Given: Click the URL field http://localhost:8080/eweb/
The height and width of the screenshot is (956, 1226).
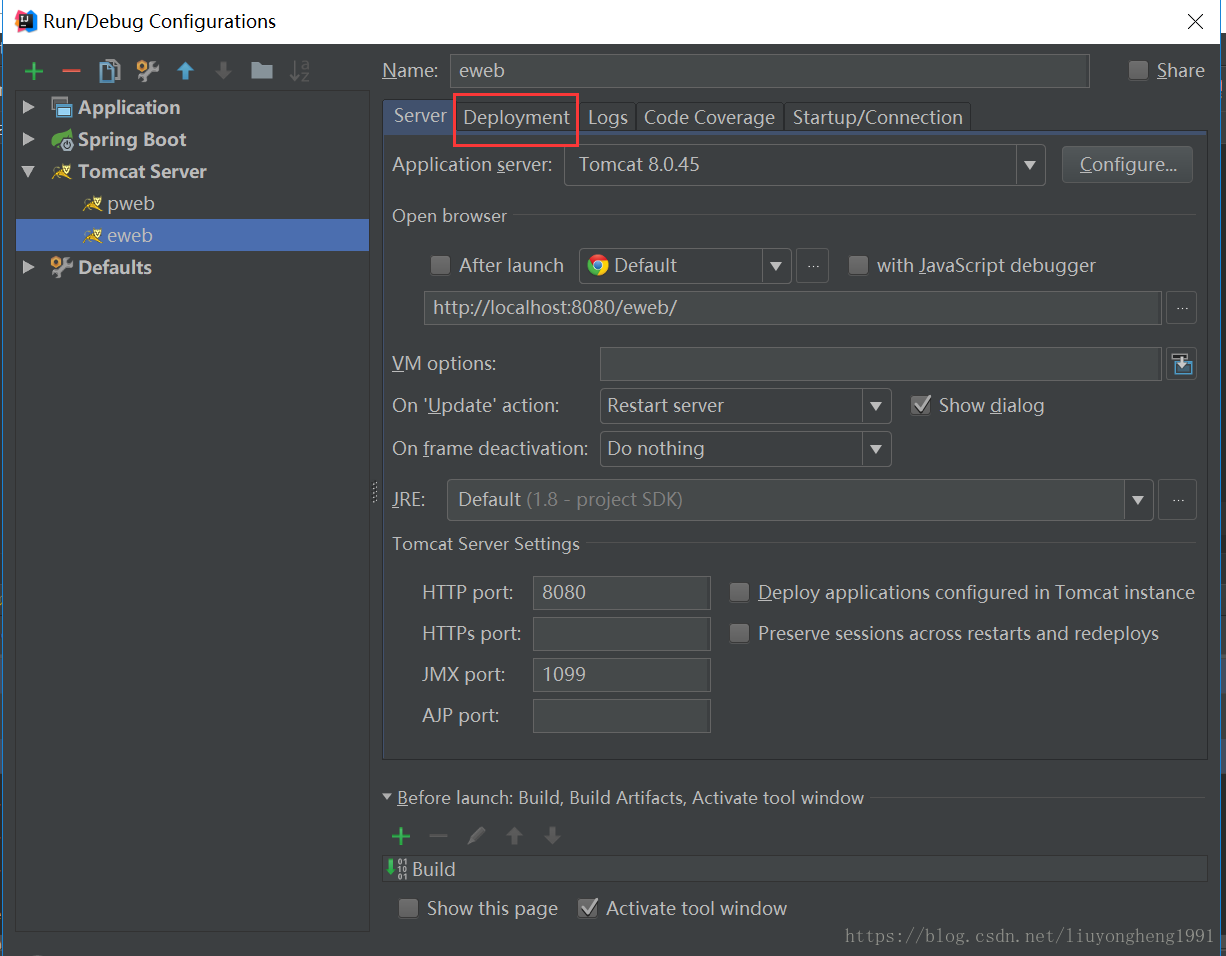Looking at the screenshot, I should pos(792,308).
